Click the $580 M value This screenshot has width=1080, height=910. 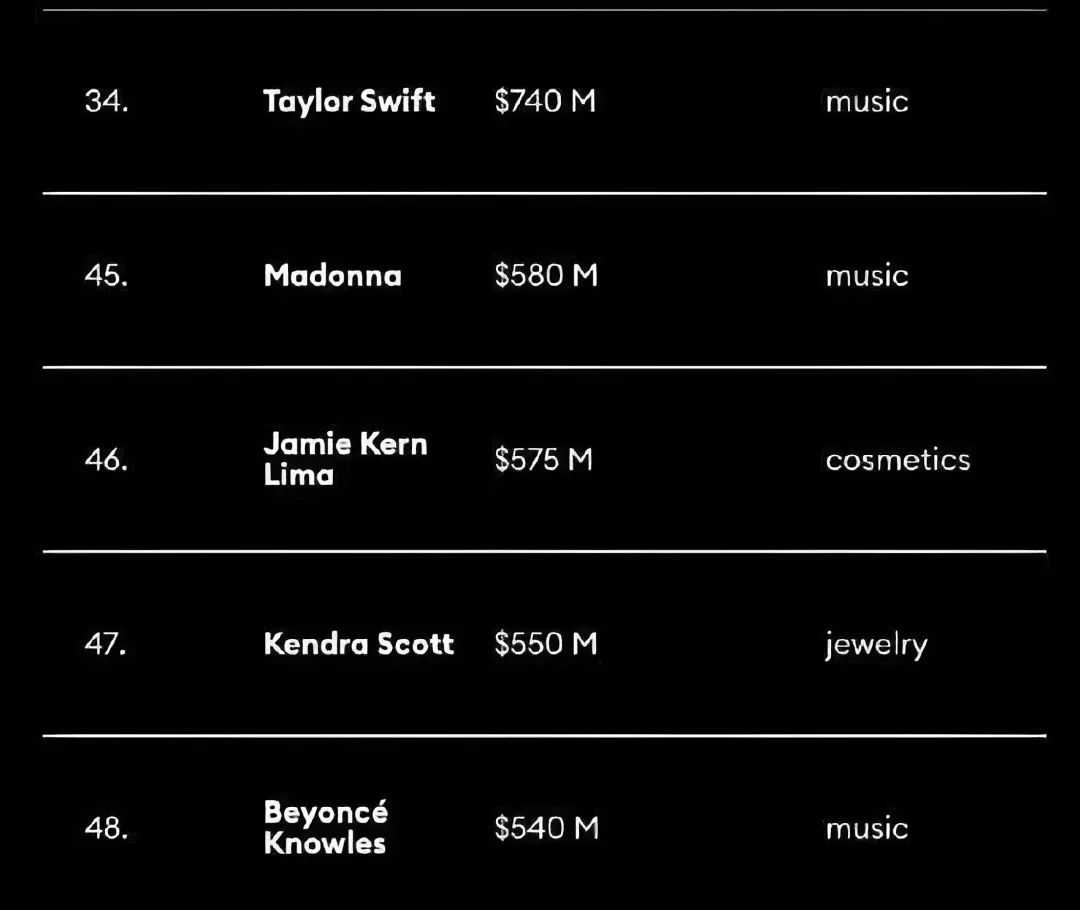[x=546, y=276]
